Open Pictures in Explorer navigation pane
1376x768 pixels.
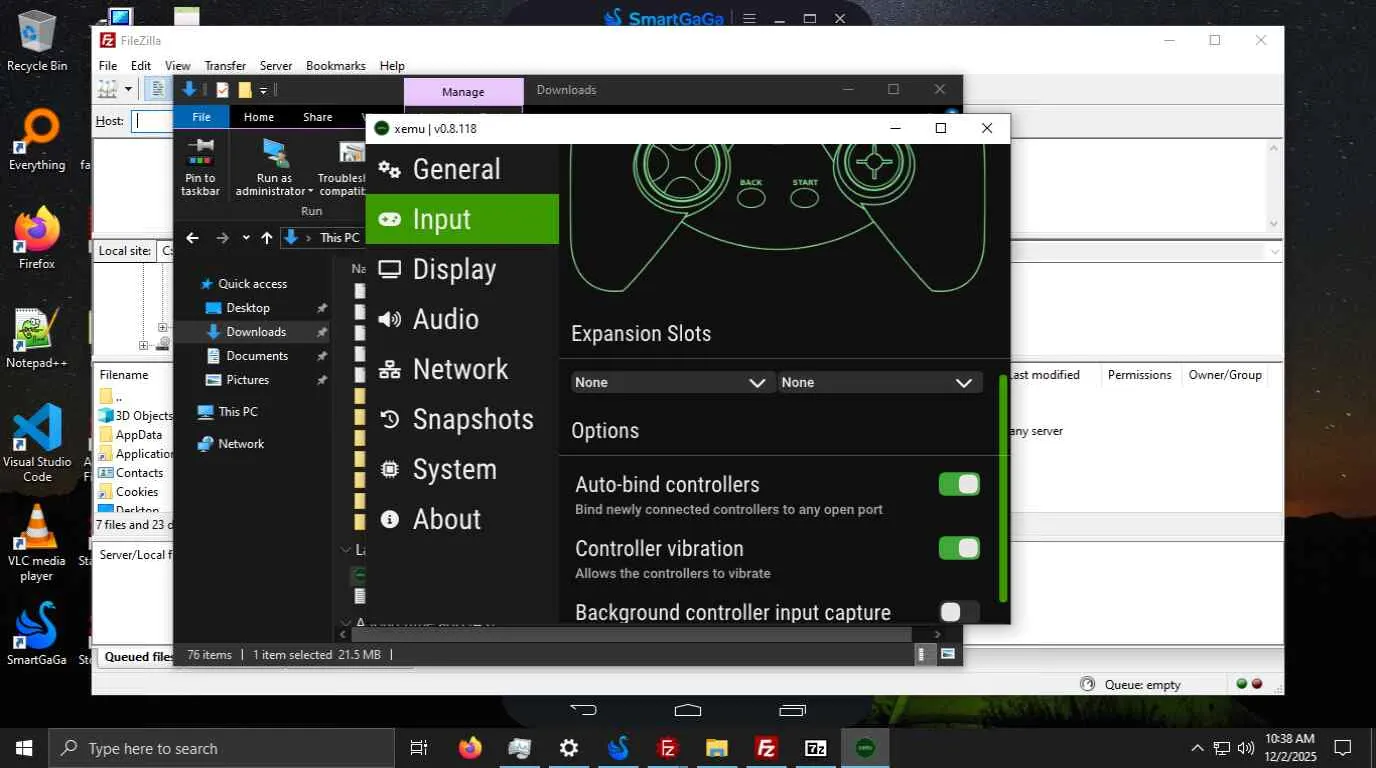pos(247,380)
